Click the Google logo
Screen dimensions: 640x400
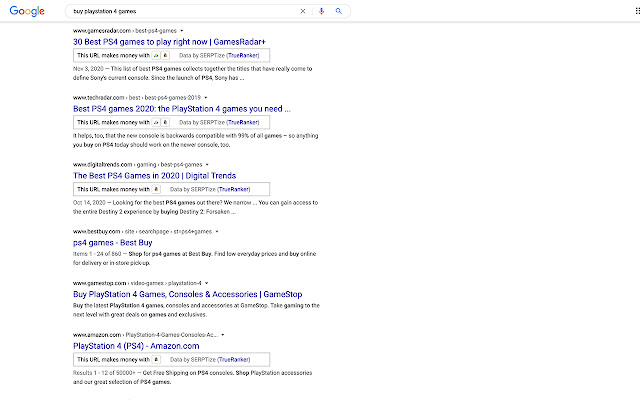[27, 11]
